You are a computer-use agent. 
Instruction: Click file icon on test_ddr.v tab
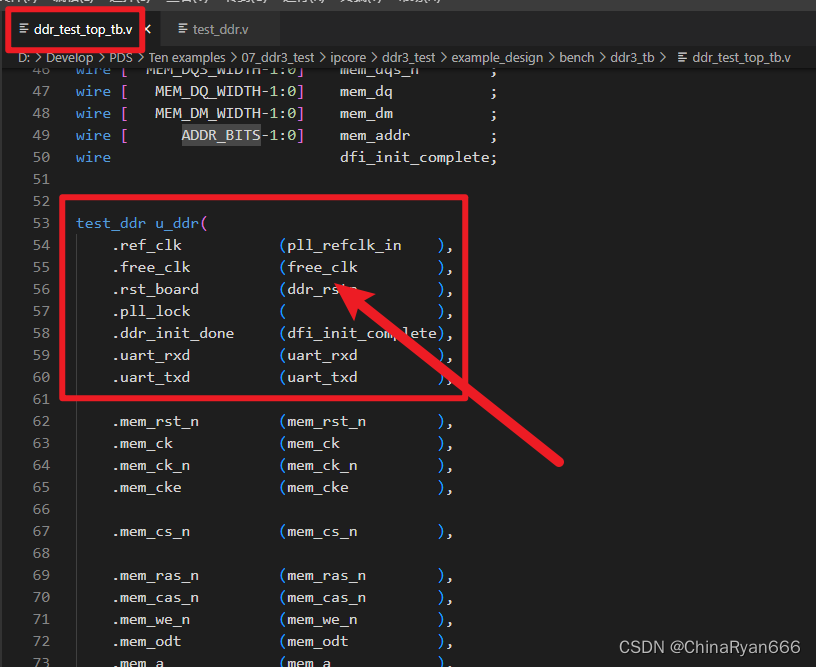click(x=183, y=29)
